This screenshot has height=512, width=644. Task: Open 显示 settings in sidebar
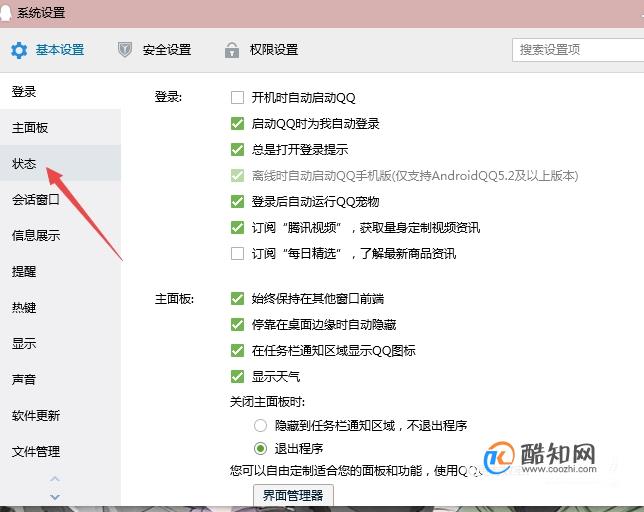pos(60,343)
